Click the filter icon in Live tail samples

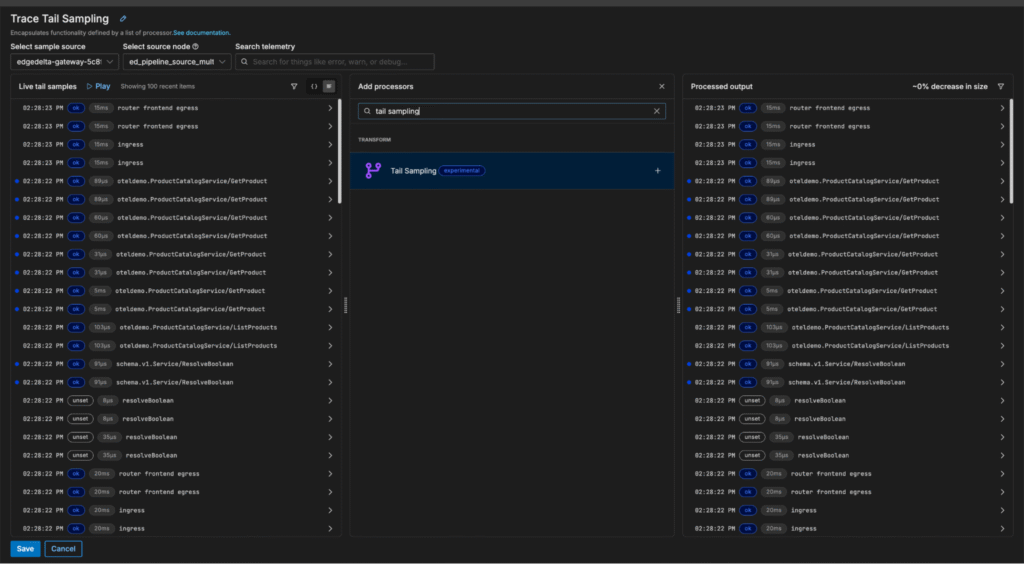[x=293, y=87]
